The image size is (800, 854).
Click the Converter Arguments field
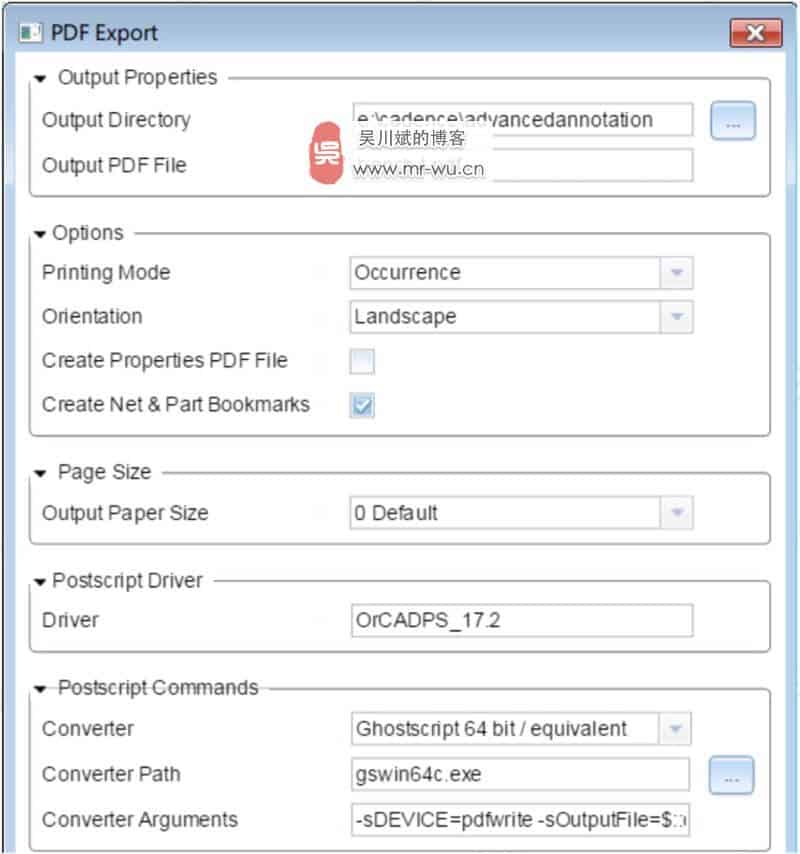point(520,820)
